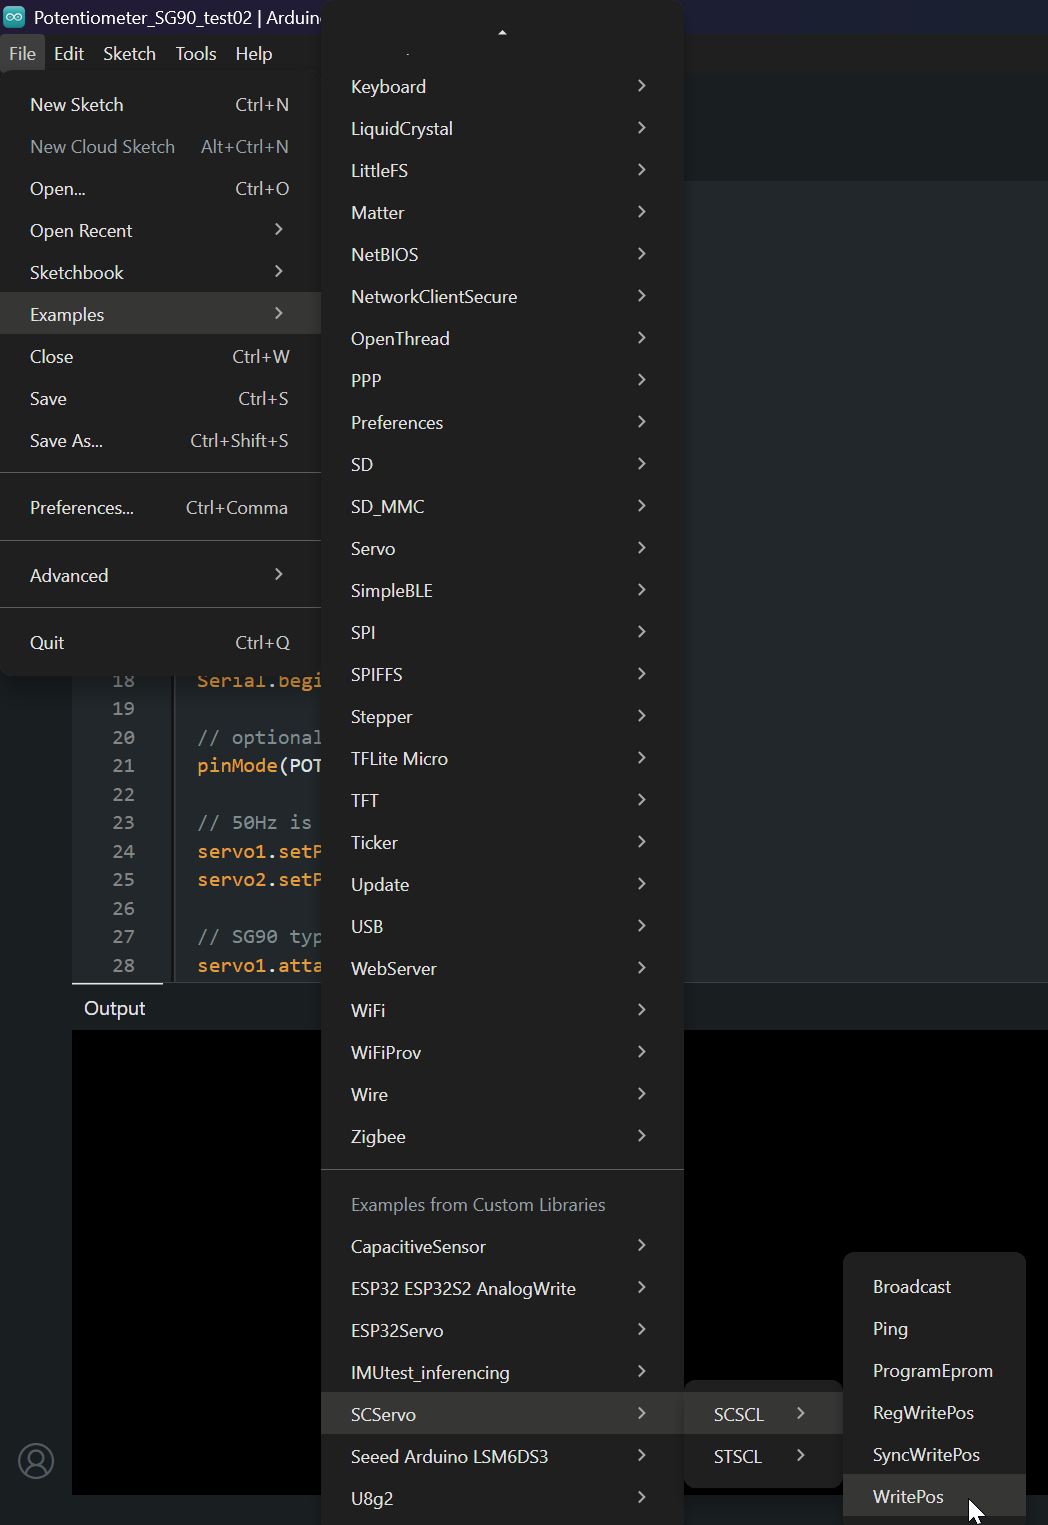
Task: Expand the STSCL servo submenu
Action: [738, 1456]
